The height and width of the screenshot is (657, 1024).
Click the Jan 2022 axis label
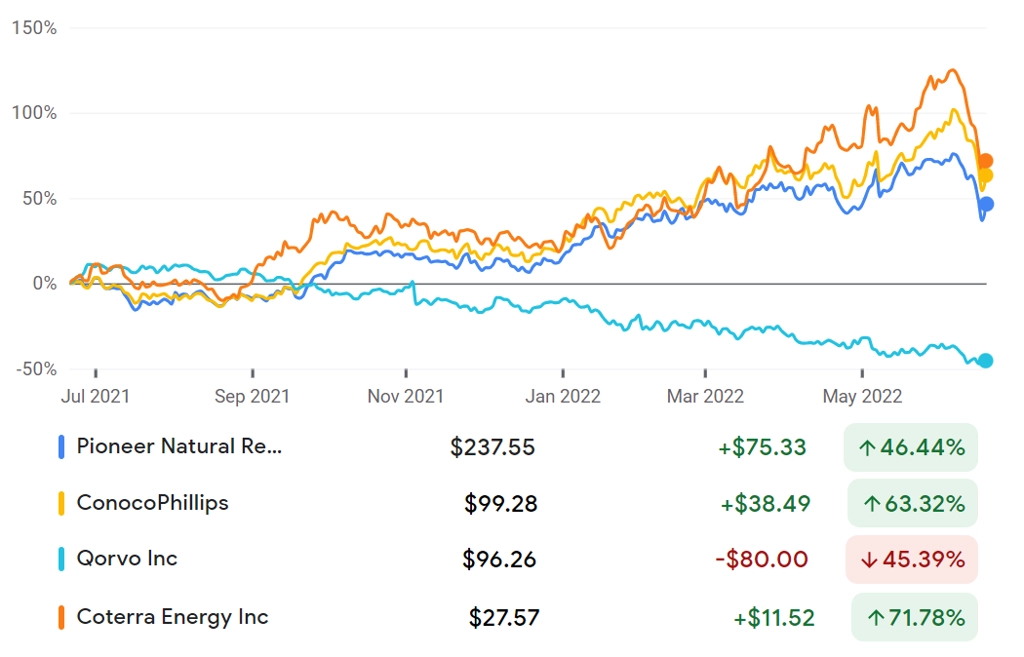(x=563, y=396)
